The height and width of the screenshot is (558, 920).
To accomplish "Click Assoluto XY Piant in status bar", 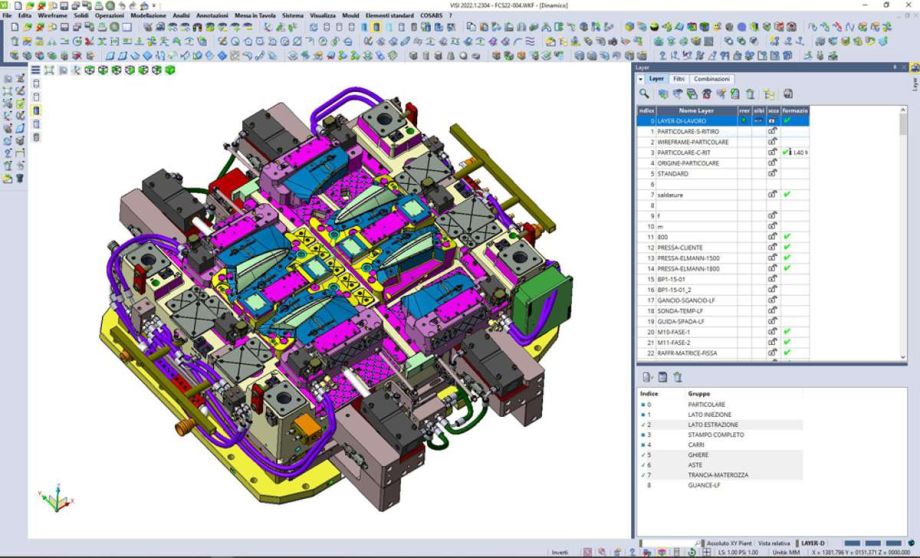I will pyautogui.click(x=729, y=543).
